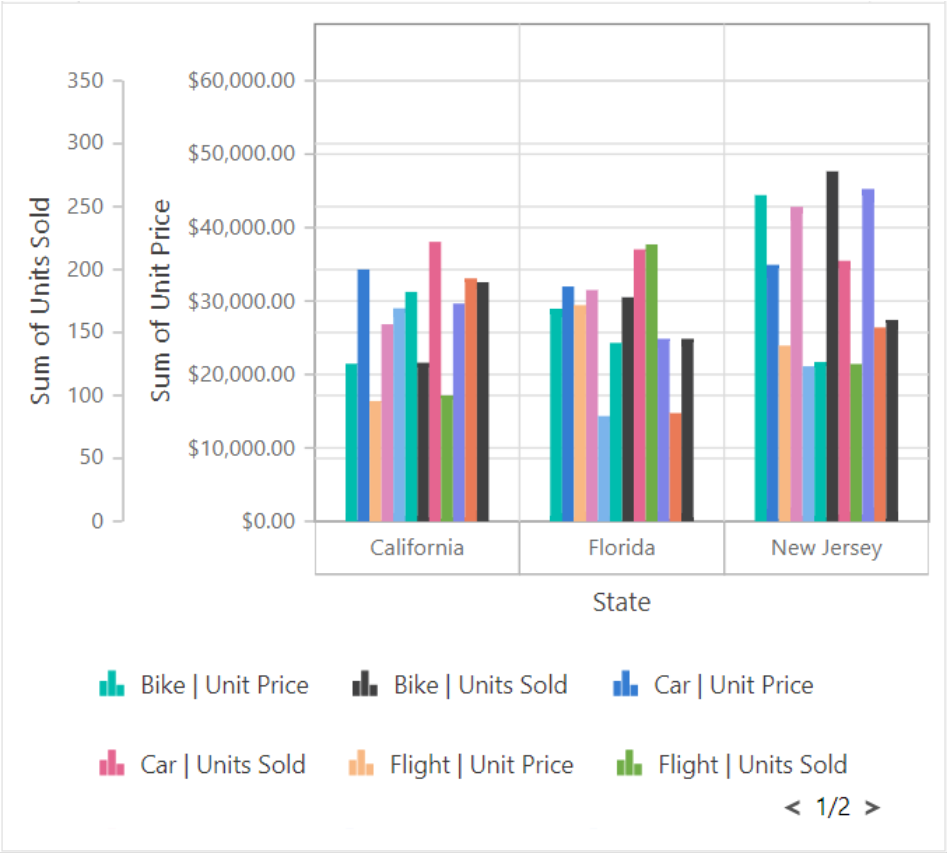Select the Florida category label
948x854 pixels.
click(621, 547)
